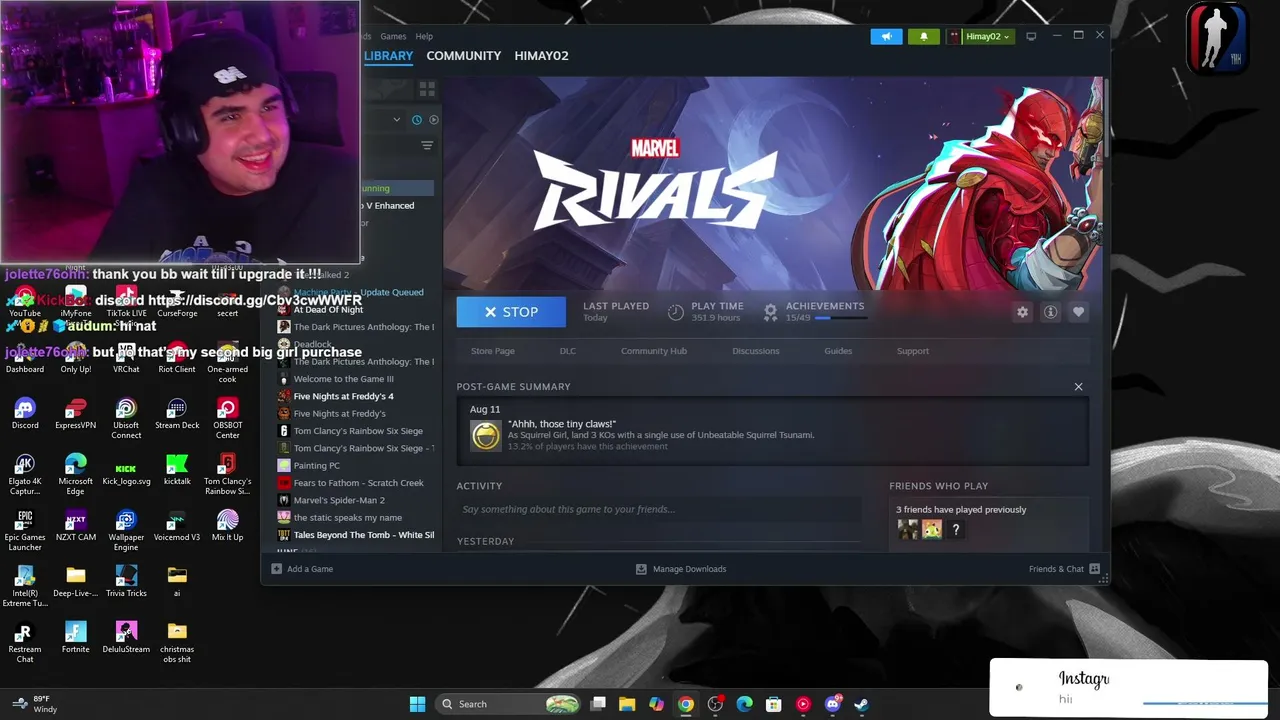The height and width of the screenshot is (720, 1280).
Task: Stop the running Marvel Rivals game
Action: [511, 312]
